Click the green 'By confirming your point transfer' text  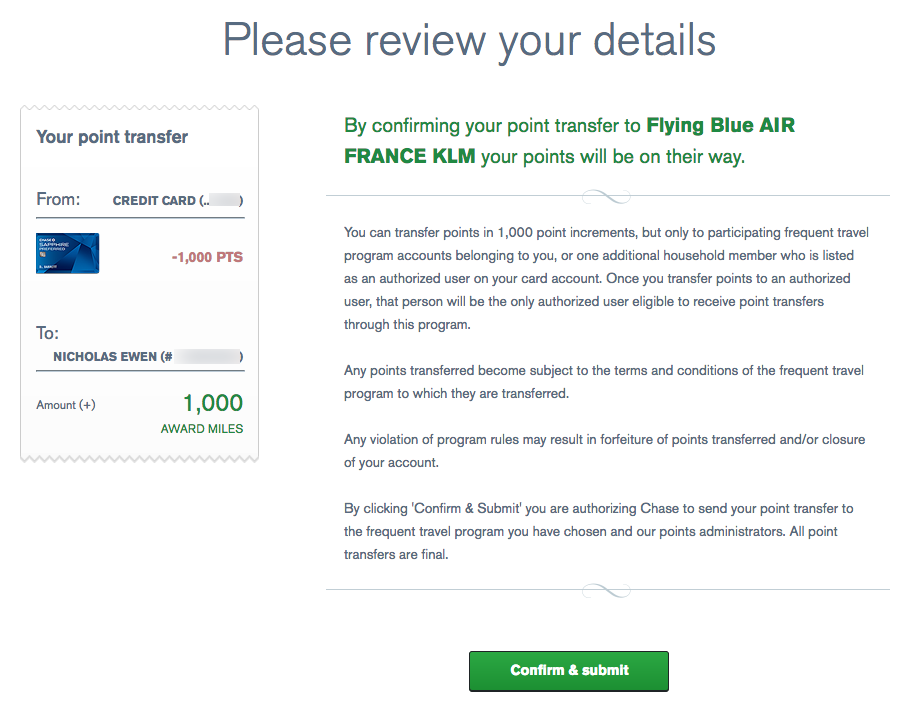pyautogui.click(x=492, y=126)
